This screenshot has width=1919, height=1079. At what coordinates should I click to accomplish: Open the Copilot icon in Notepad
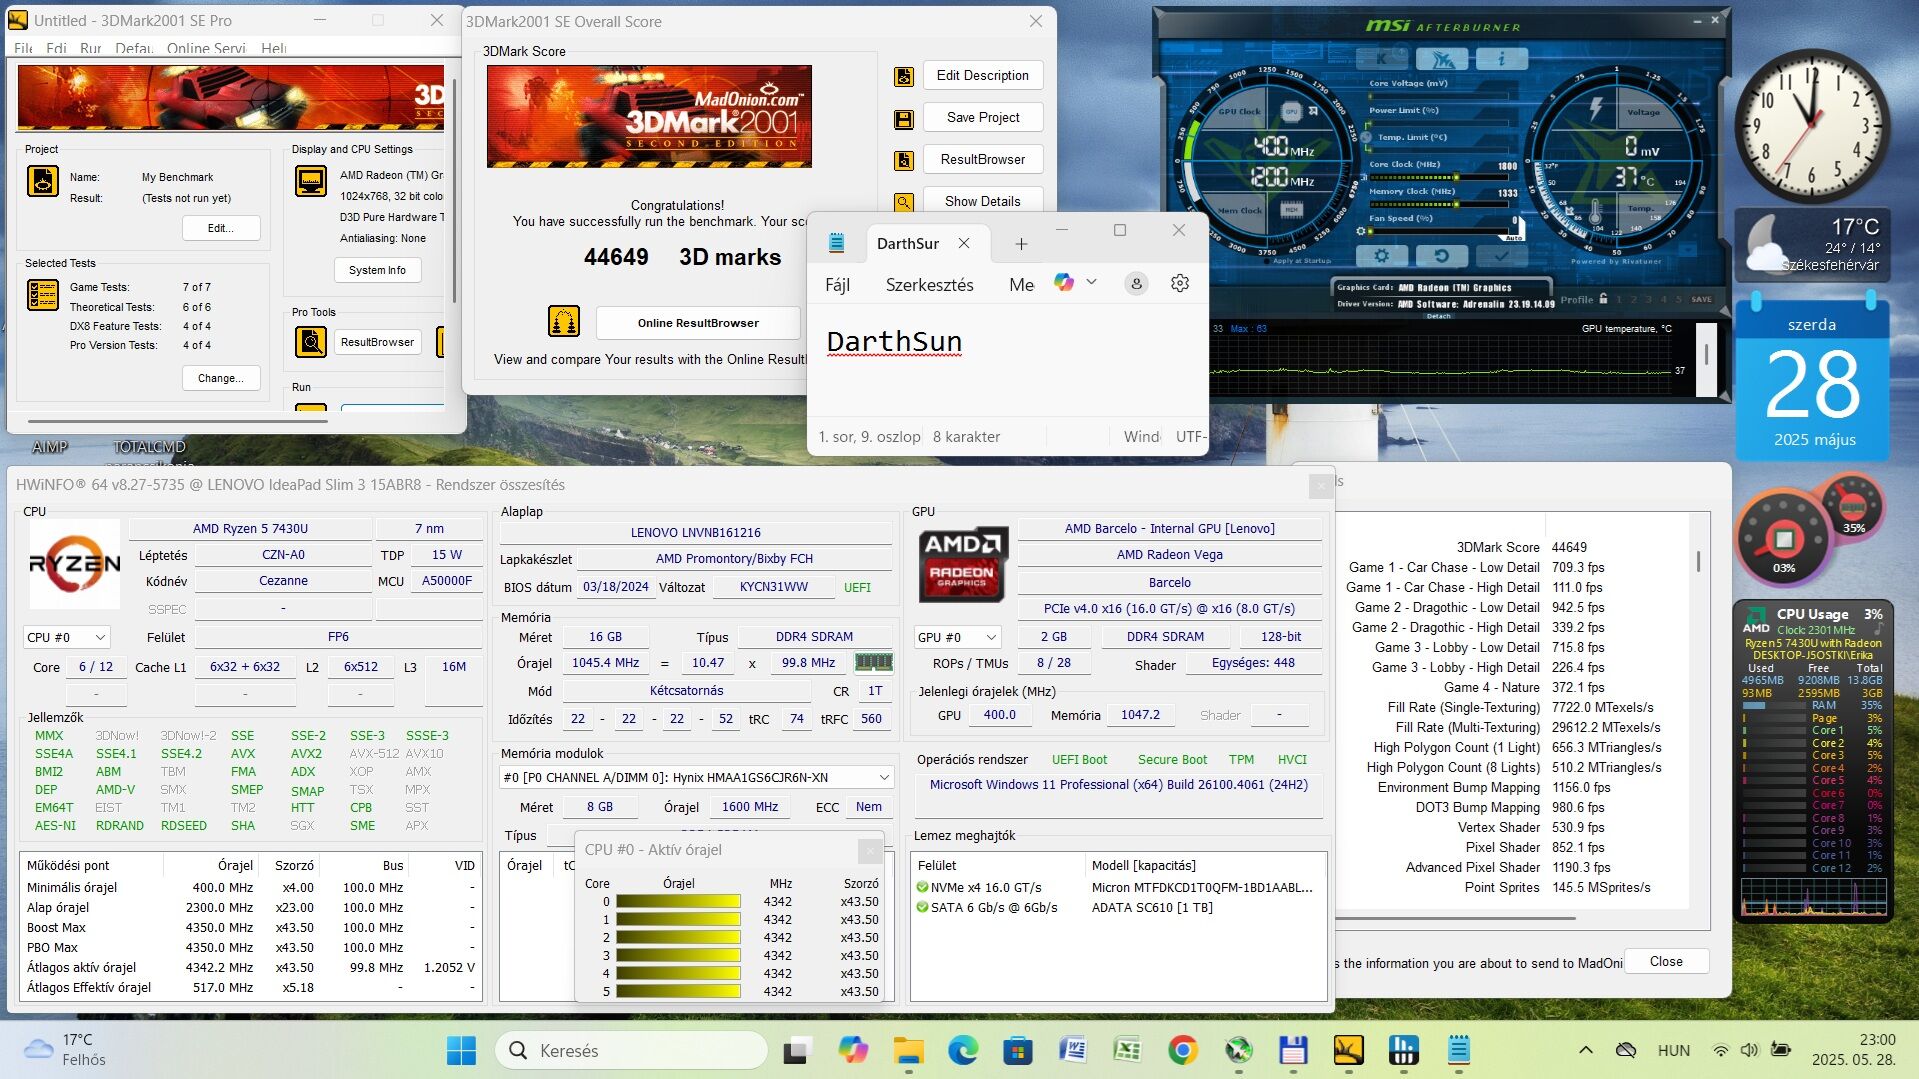(x=1064, y=283)
